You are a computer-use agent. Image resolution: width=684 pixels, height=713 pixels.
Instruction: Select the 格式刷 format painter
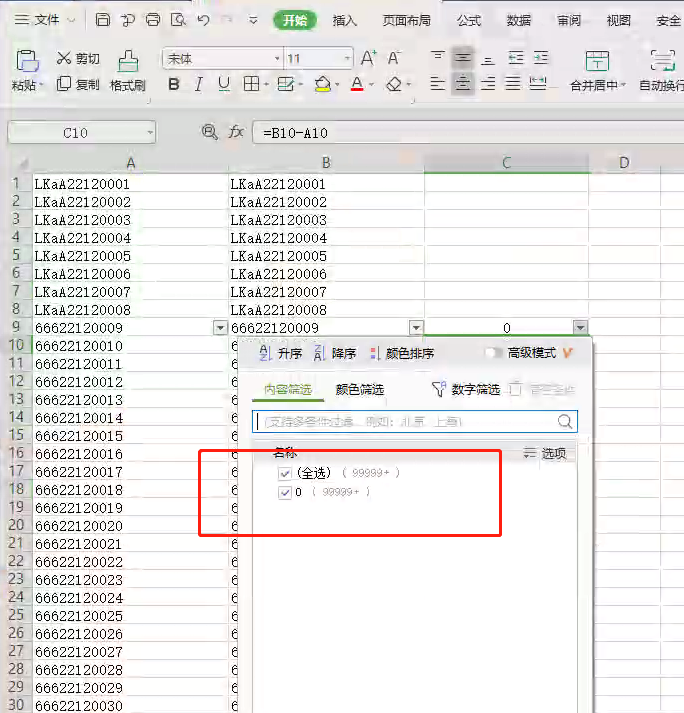[x=128, y=70]
